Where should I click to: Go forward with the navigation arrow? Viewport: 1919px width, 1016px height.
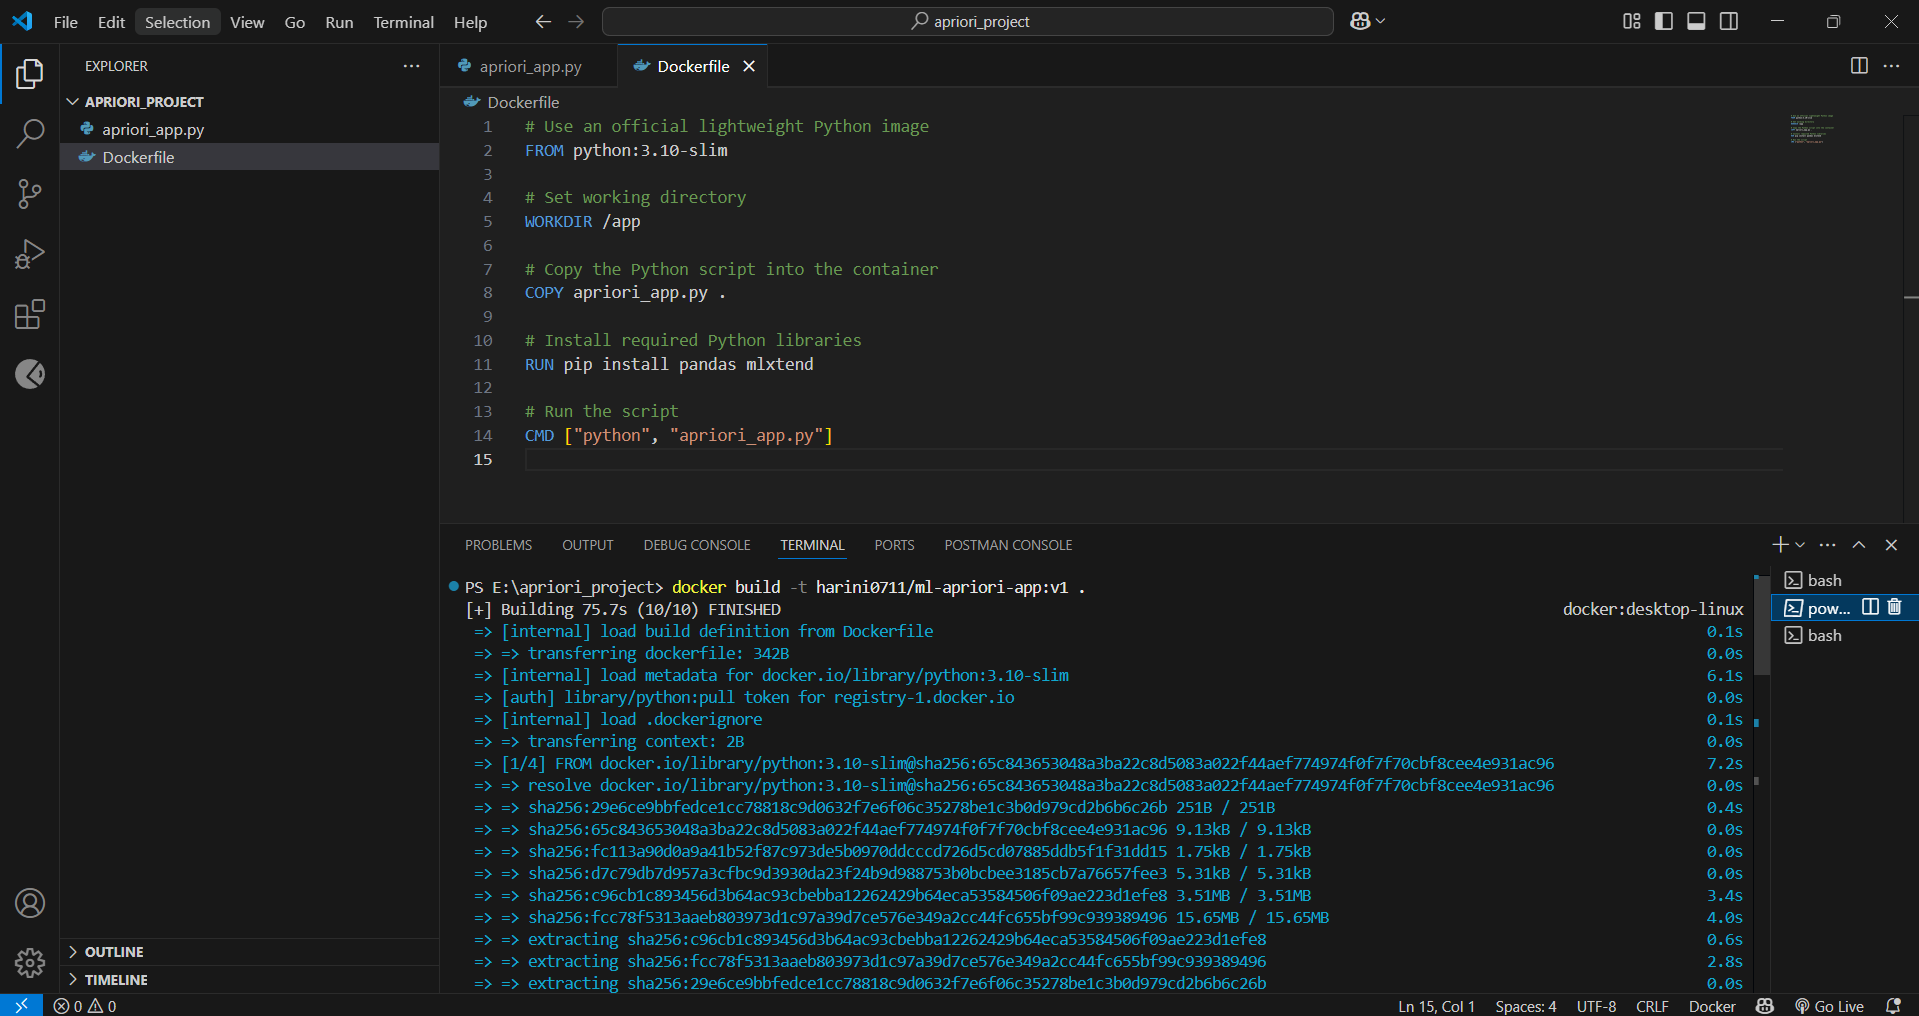(576, 21)
